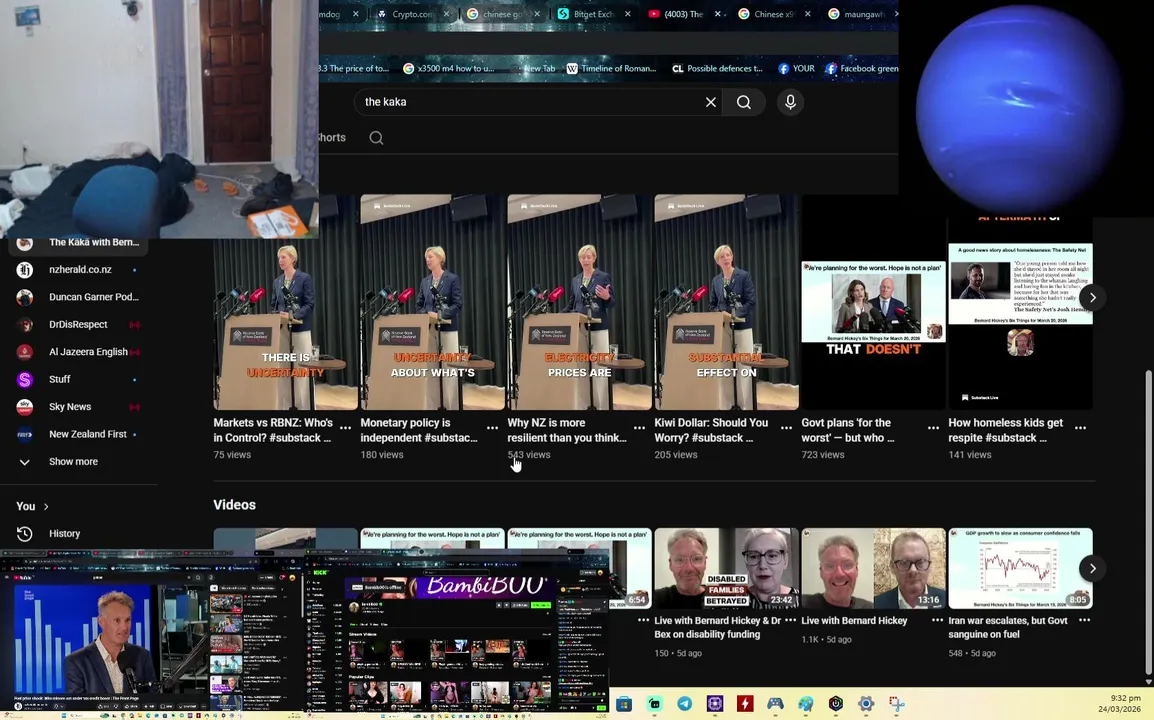Open the dark hexagon taskbar app
This screenshot has height=720, width=1154.
point(835,704)
